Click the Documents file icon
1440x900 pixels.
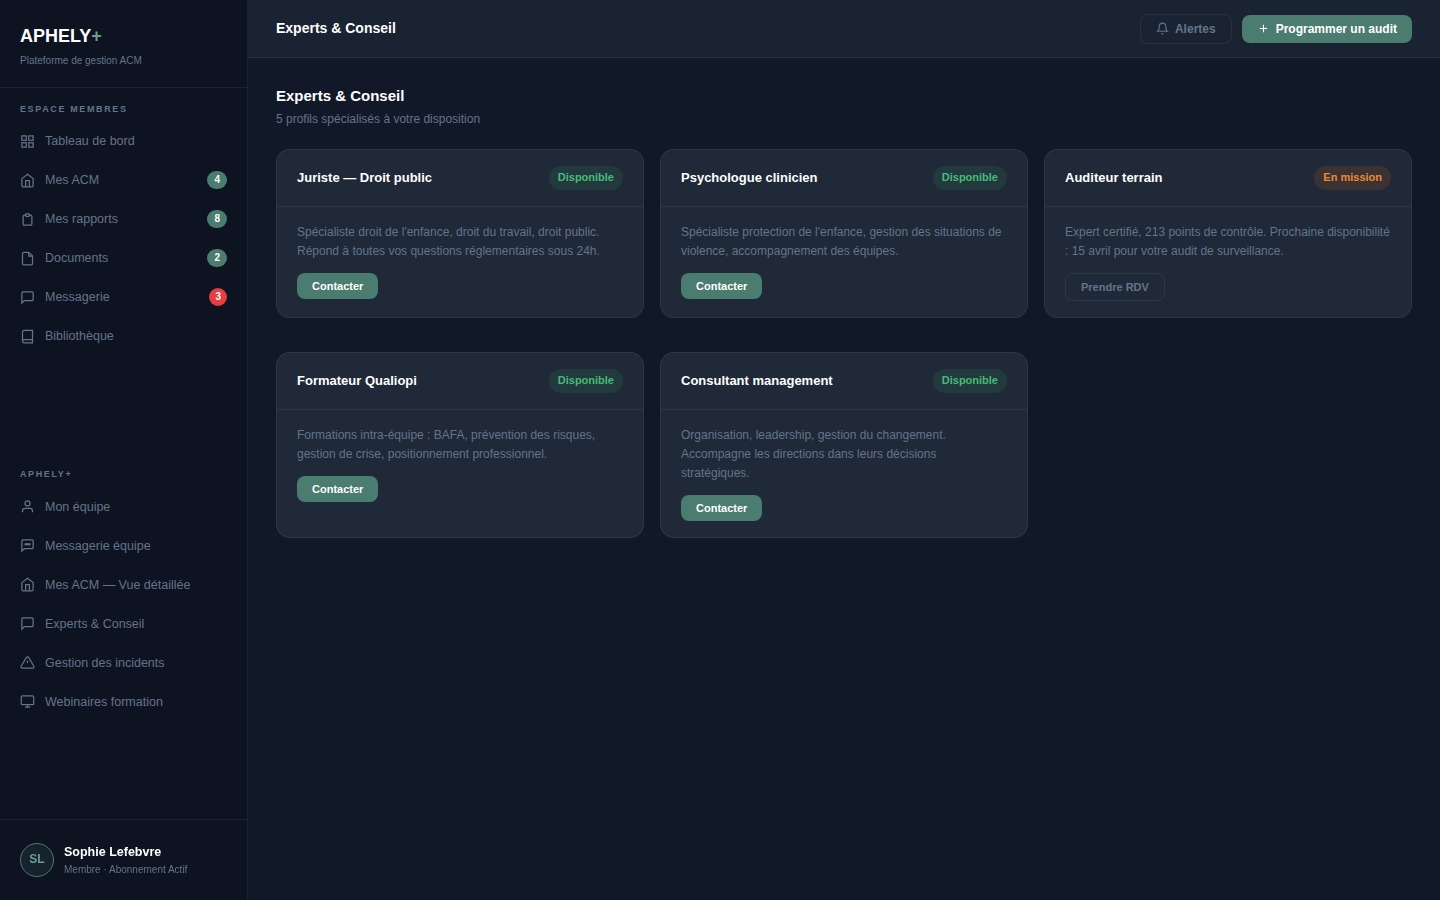pos(28,258)
